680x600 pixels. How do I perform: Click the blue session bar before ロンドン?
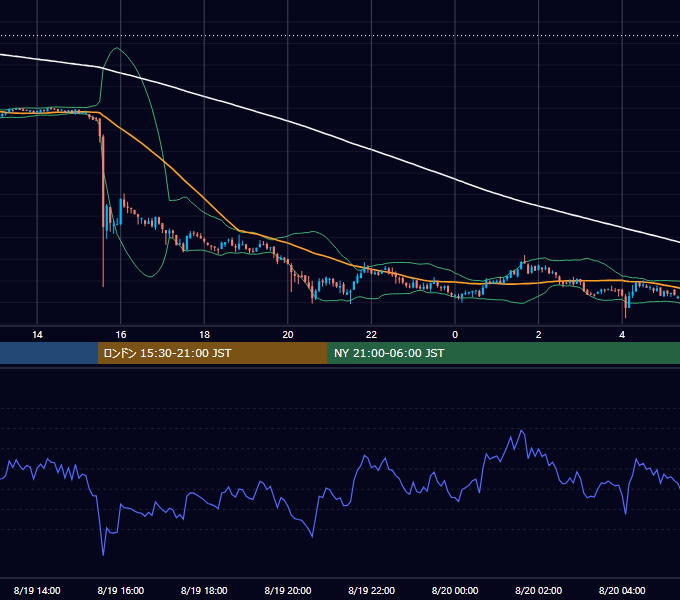pos(49,353)
